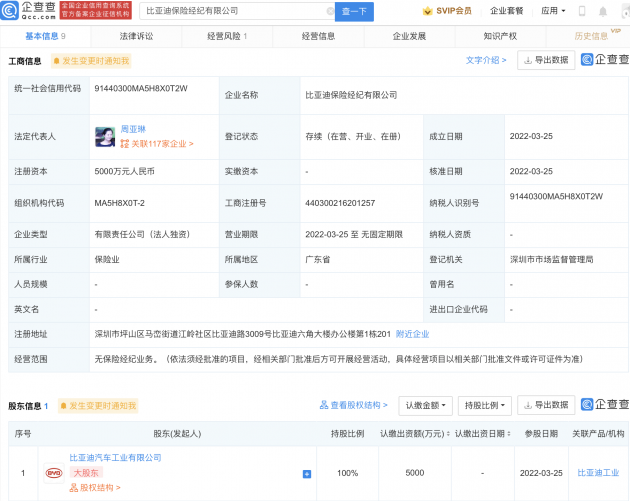Click organization code MA5H8X0T-2
The image size is (630, 501).
(119, 203)
